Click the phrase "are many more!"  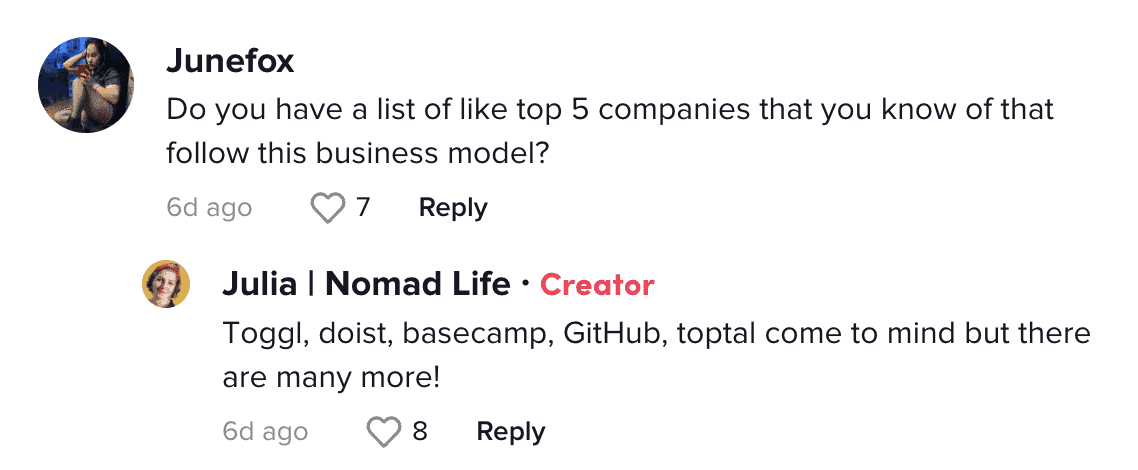click(x=332, y=379)
